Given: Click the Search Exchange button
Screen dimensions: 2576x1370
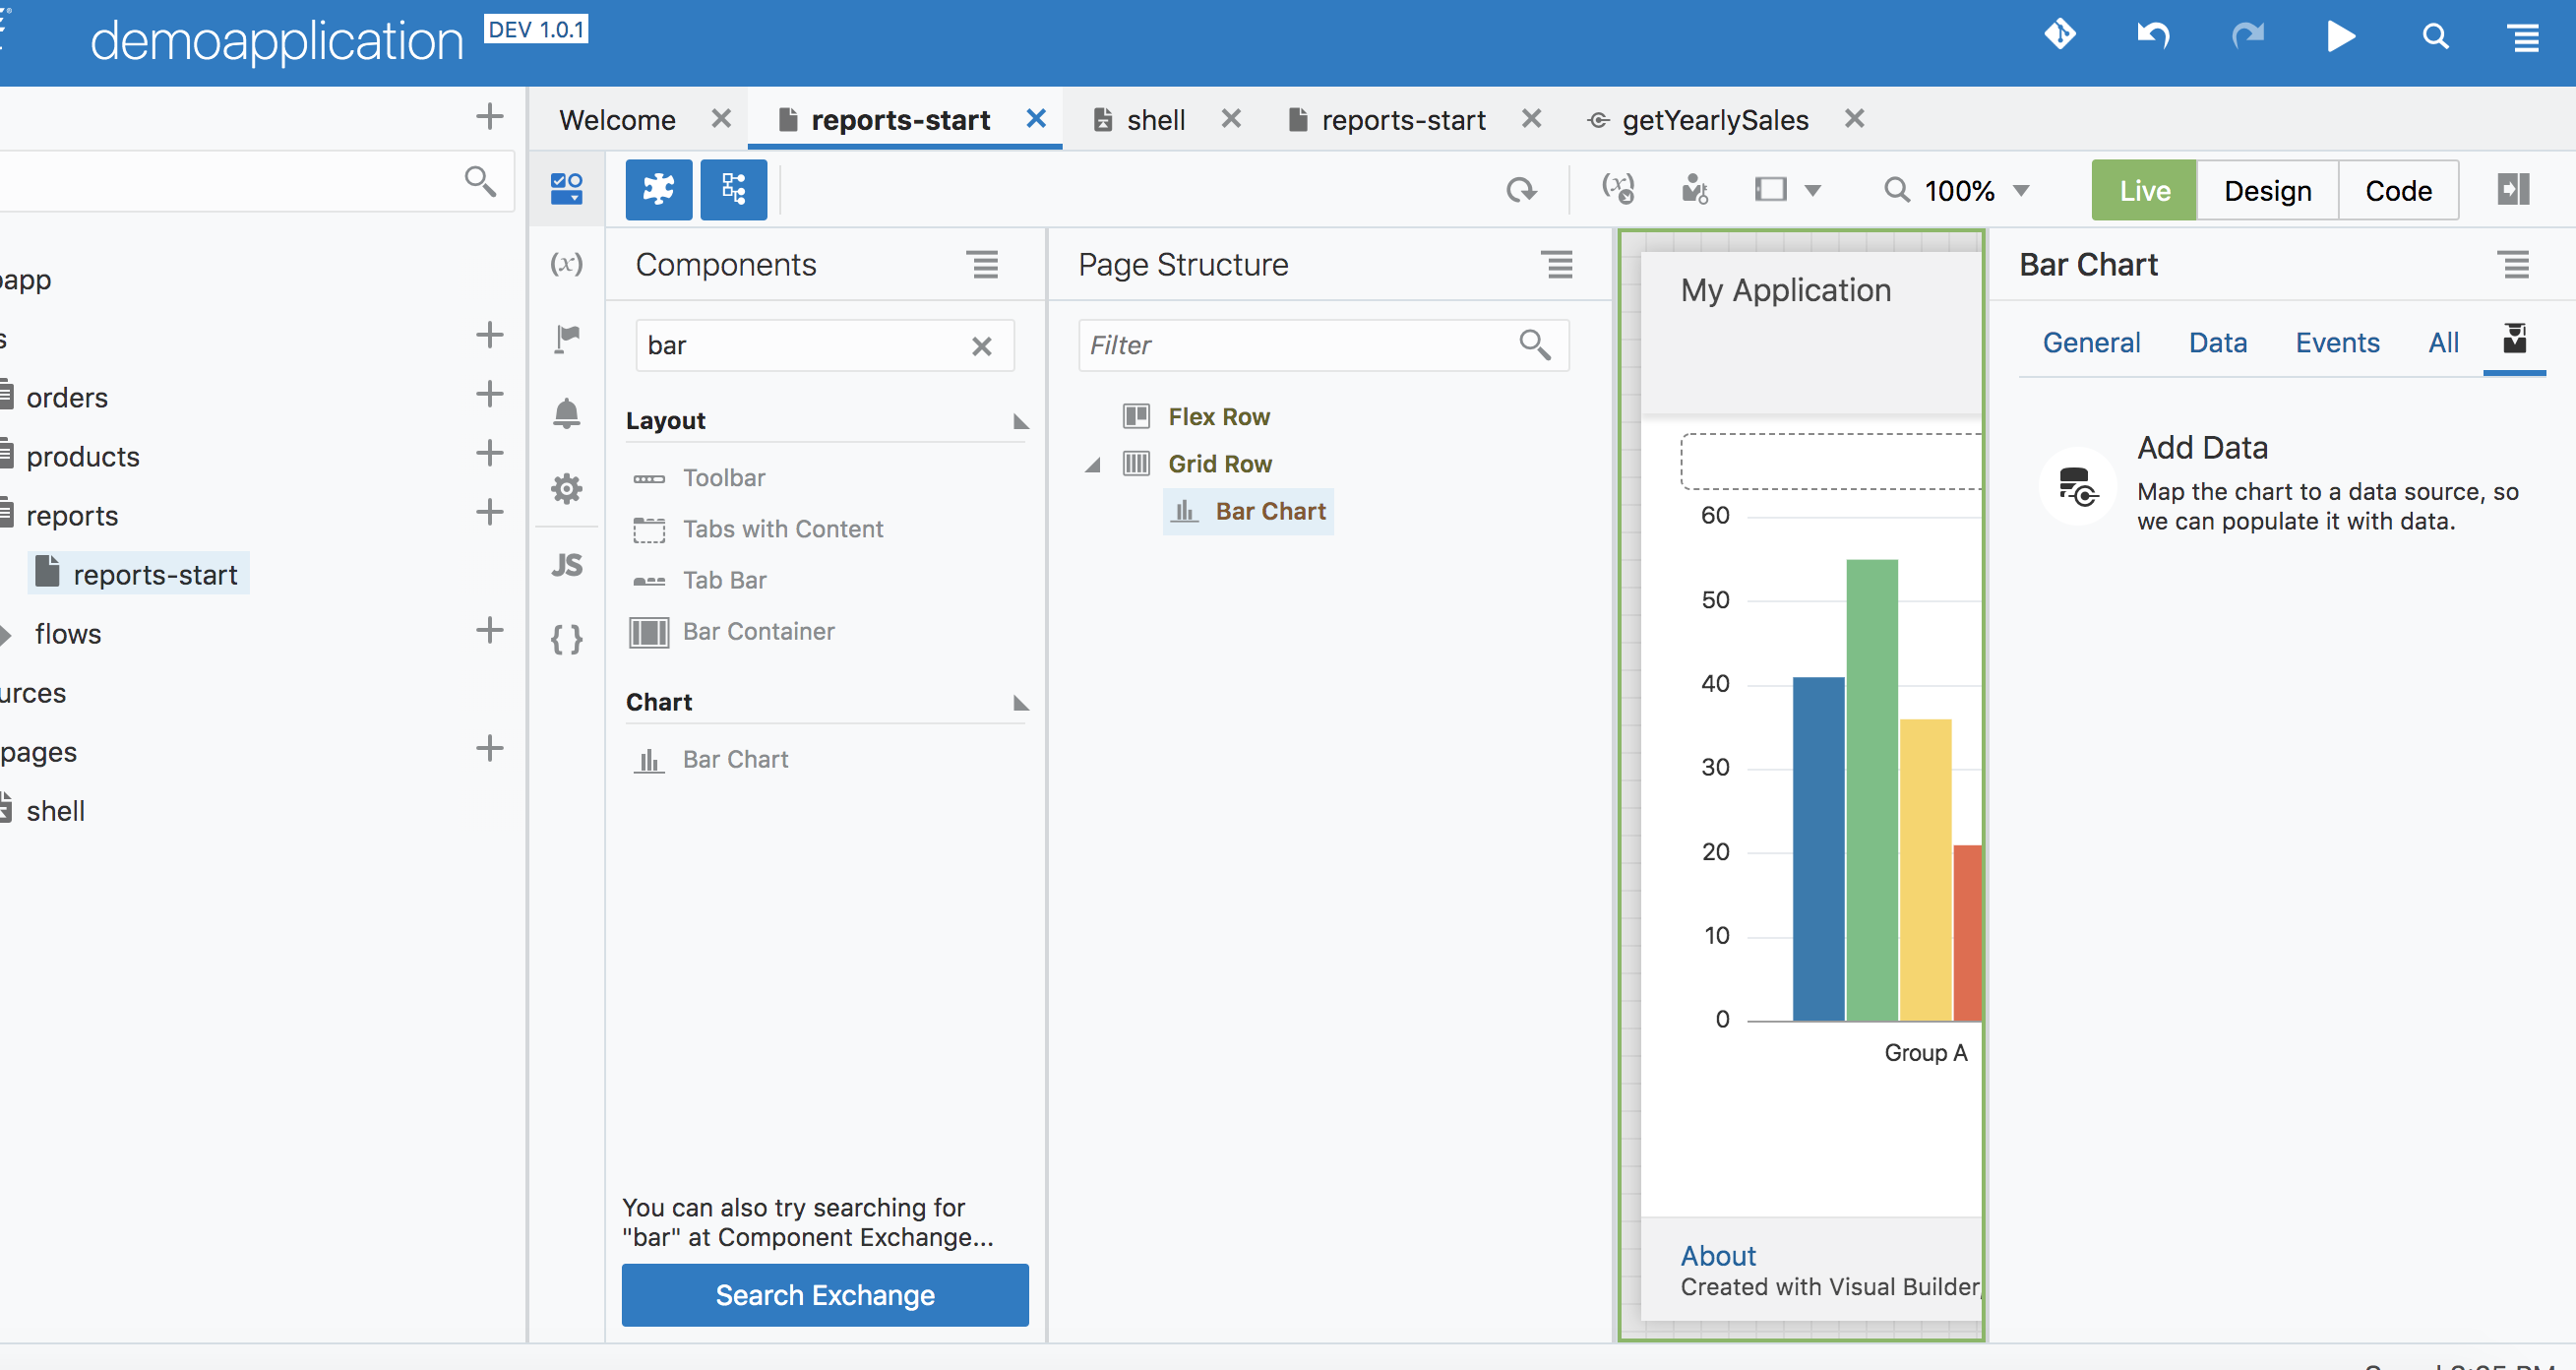Looking at the screenshot, I should point(825,1295).
